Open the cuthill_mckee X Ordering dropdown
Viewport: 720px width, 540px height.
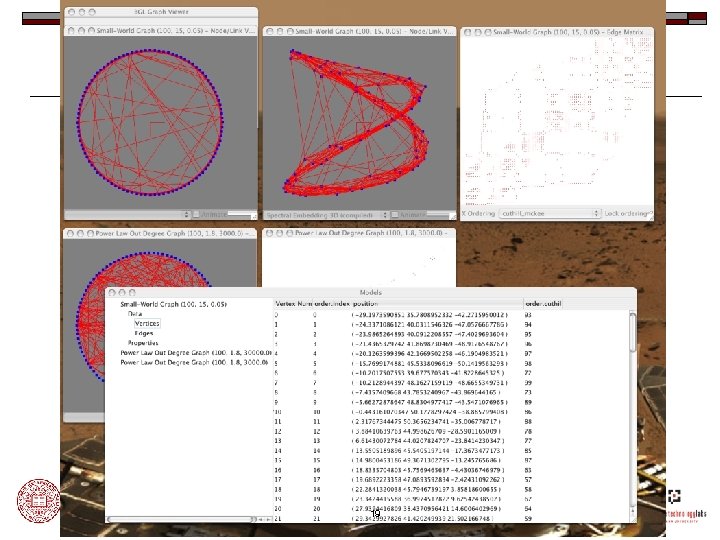pos(549,214)
